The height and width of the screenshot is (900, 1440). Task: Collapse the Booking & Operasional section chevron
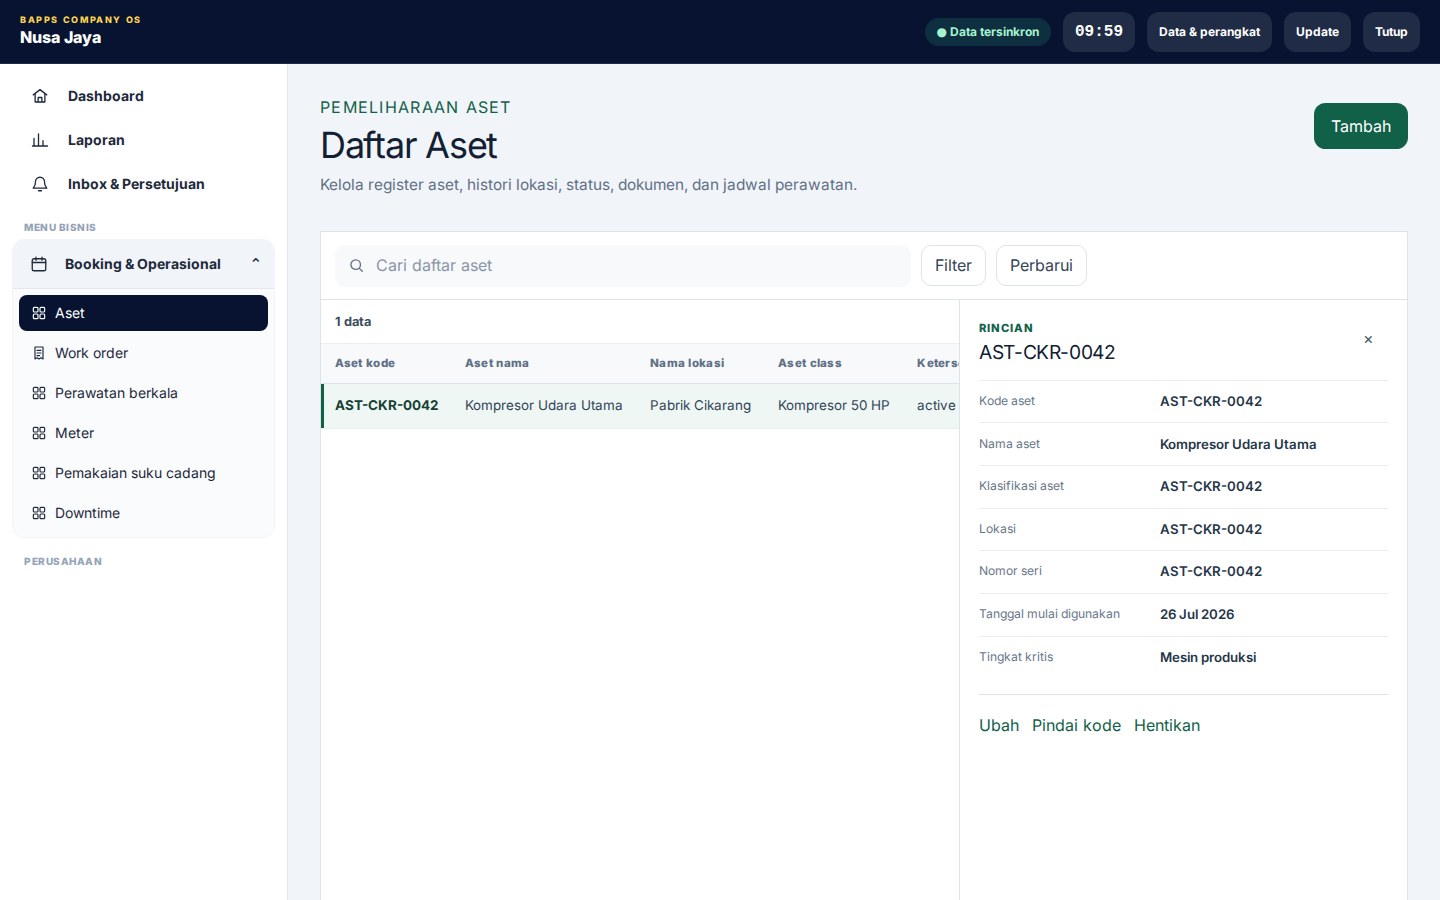(x=256, y=262)
